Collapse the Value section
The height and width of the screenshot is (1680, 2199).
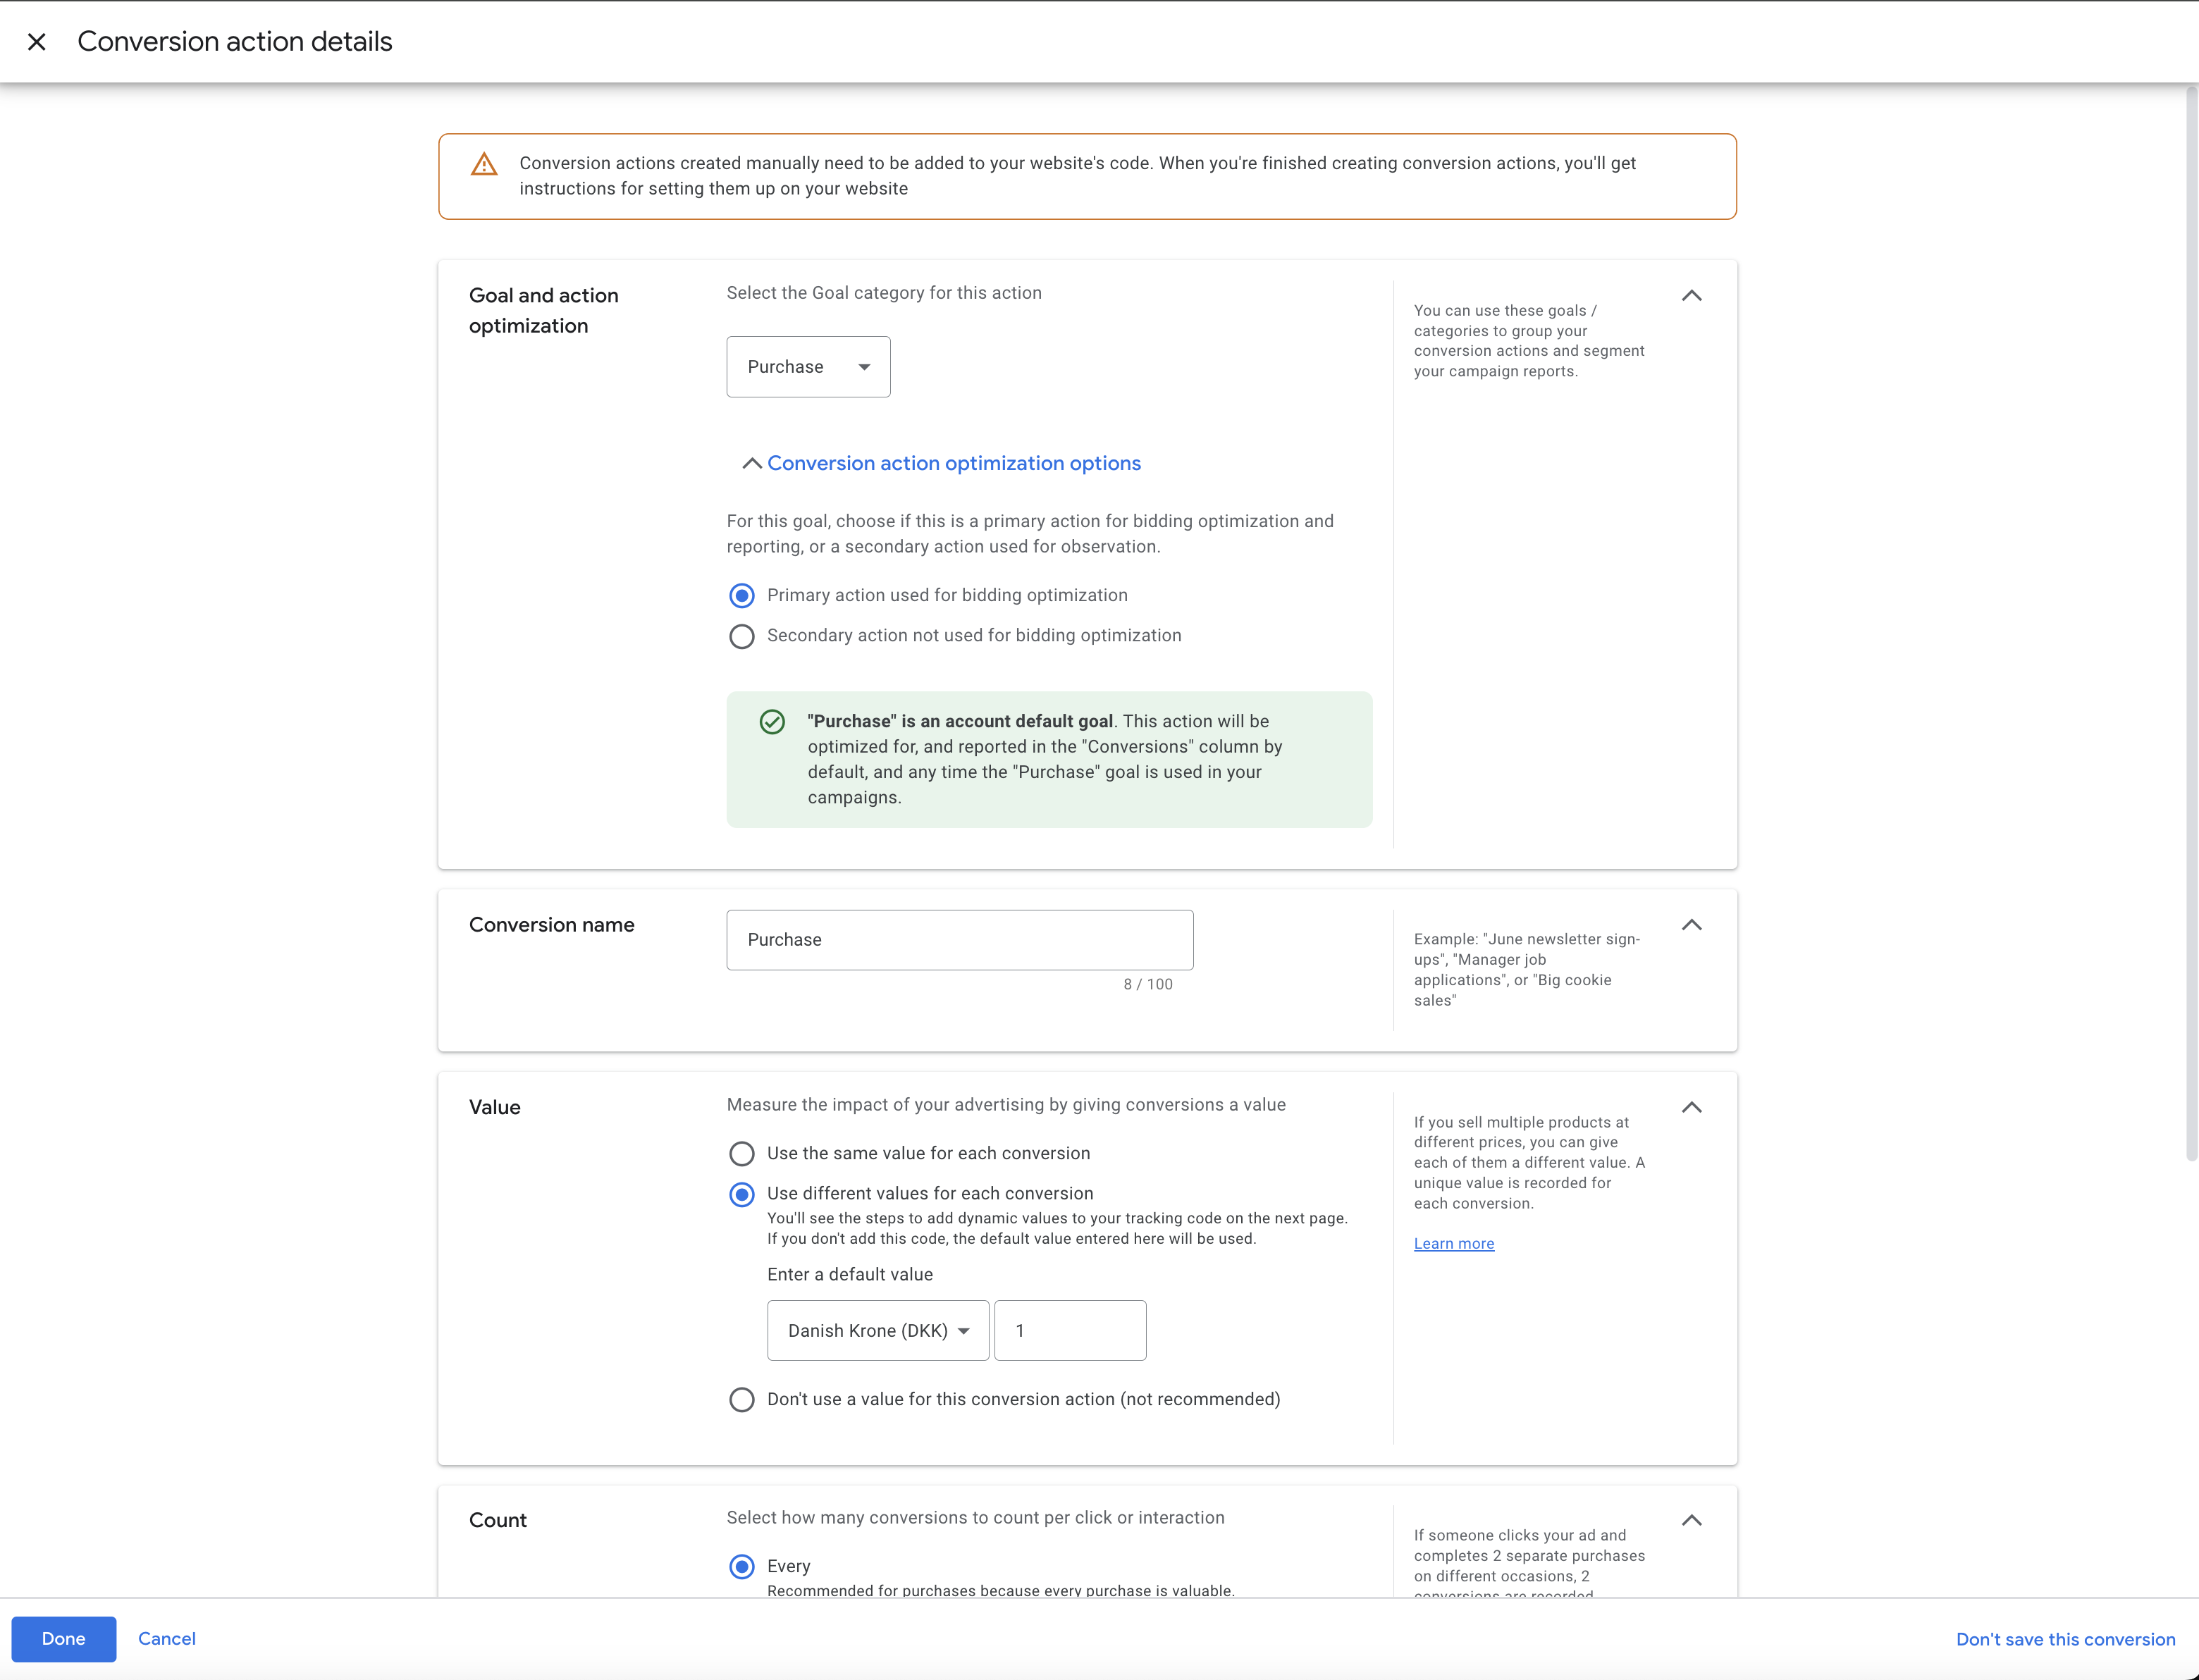tap(1693, 1107)
